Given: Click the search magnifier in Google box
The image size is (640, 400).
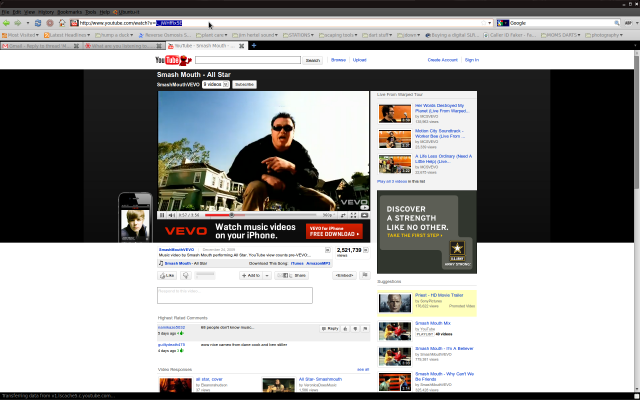Looking at the screenshot, I should [617, 23].
